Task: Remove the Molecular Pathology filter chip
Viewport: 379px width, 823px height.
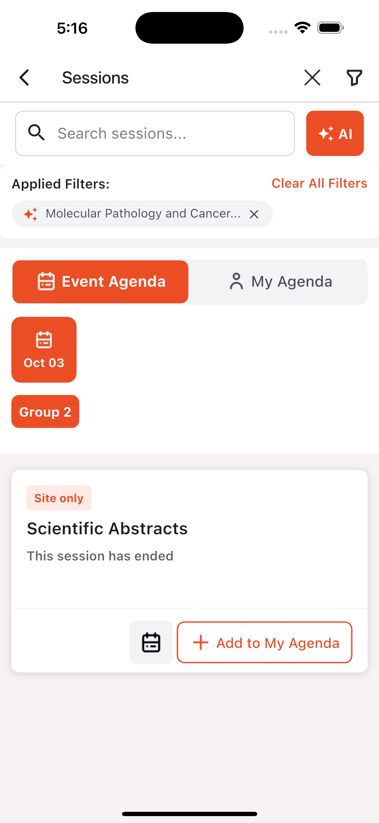Action: (254, 214)
